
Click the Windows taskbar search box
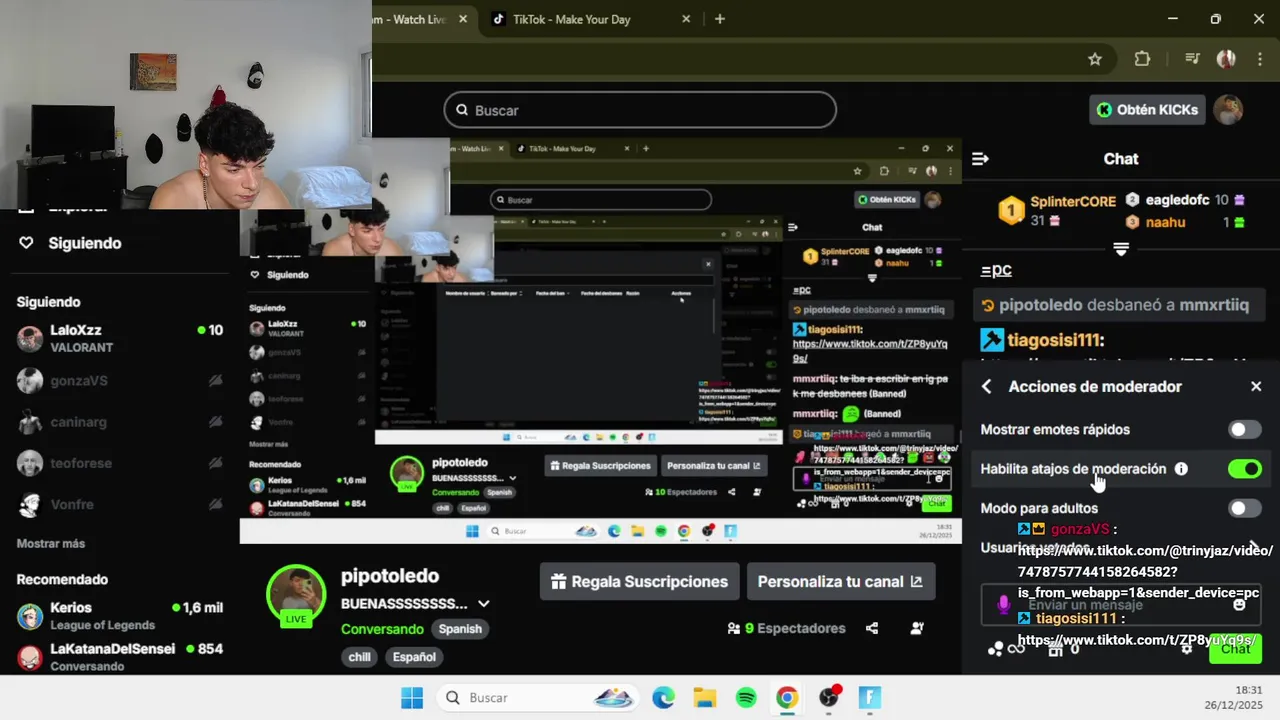tap(538, 698)
